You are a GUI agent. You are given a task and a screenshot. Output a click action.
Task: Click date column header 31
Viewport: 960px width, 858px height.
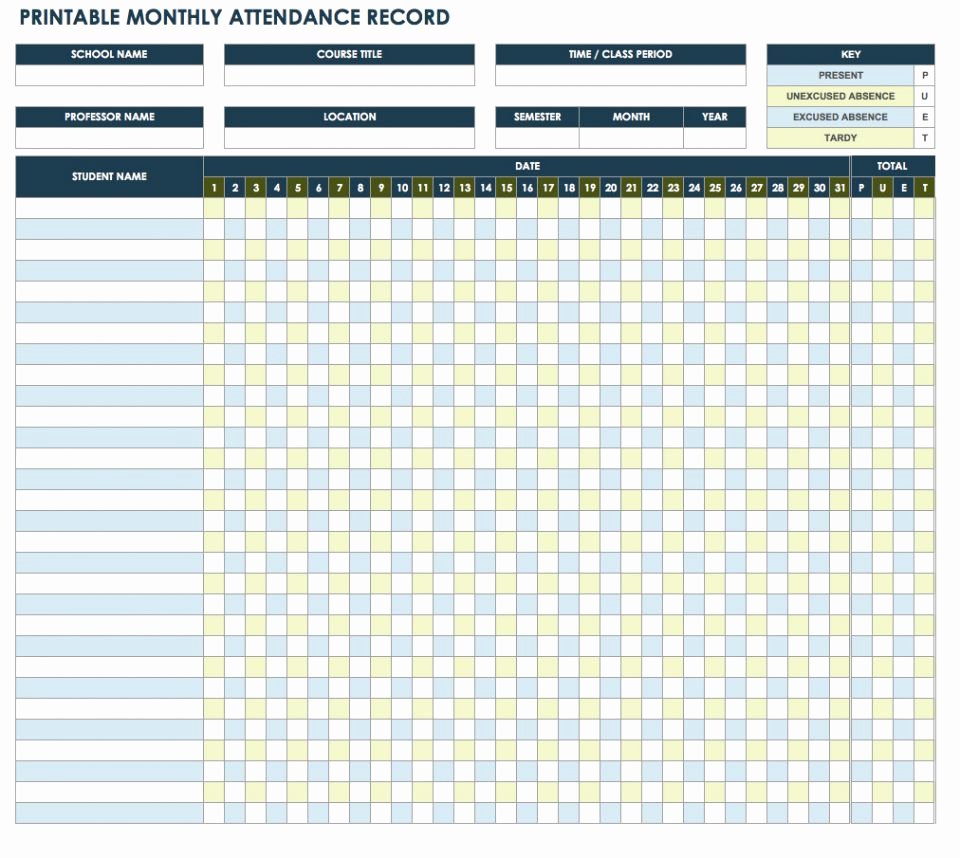(839, 187)
